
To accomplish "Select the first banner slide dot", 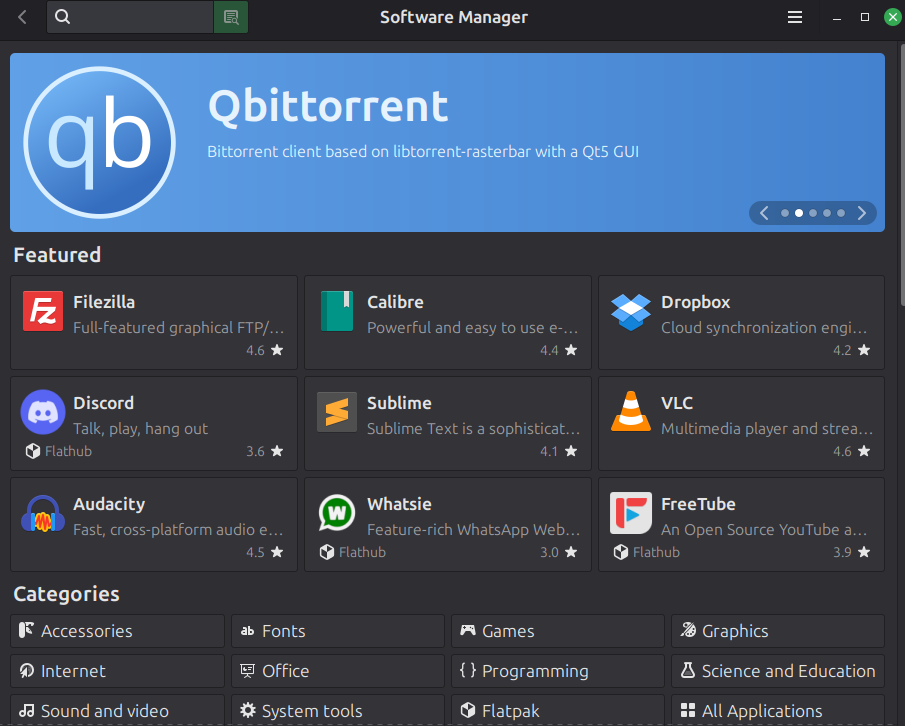I will tap(785, 213).
